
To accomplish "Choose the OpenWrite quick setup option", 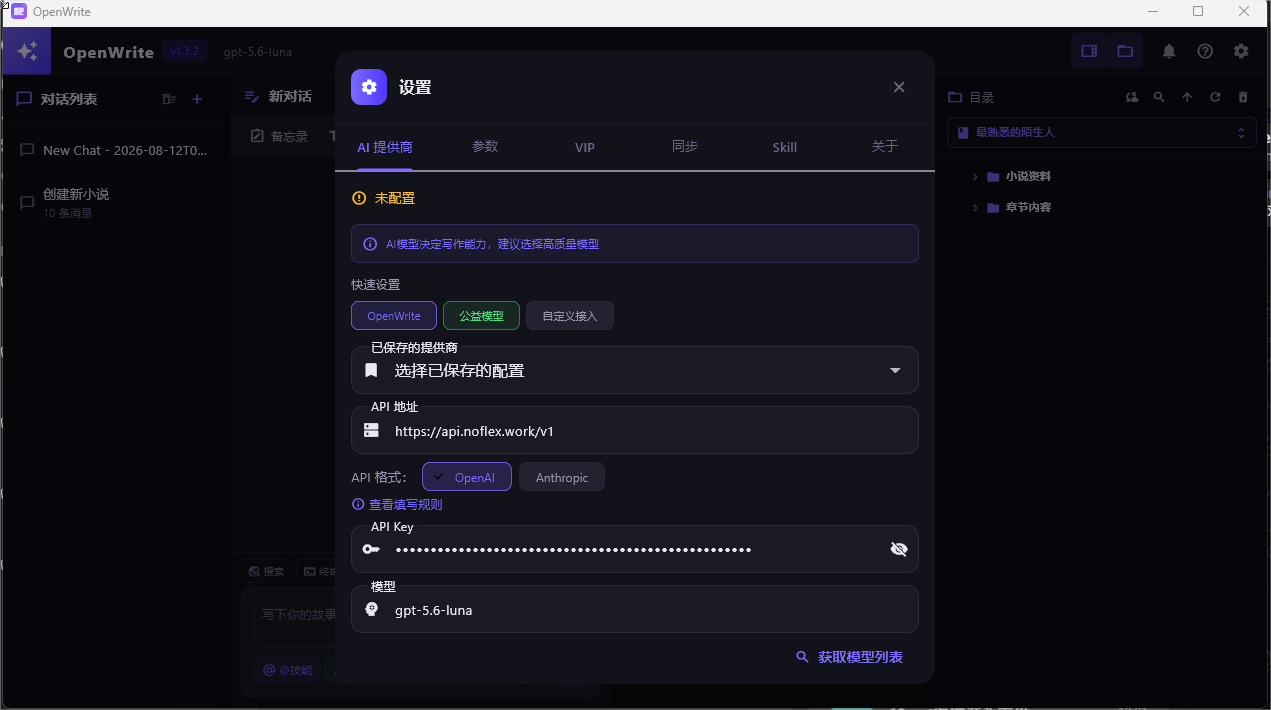I will 394,316.
